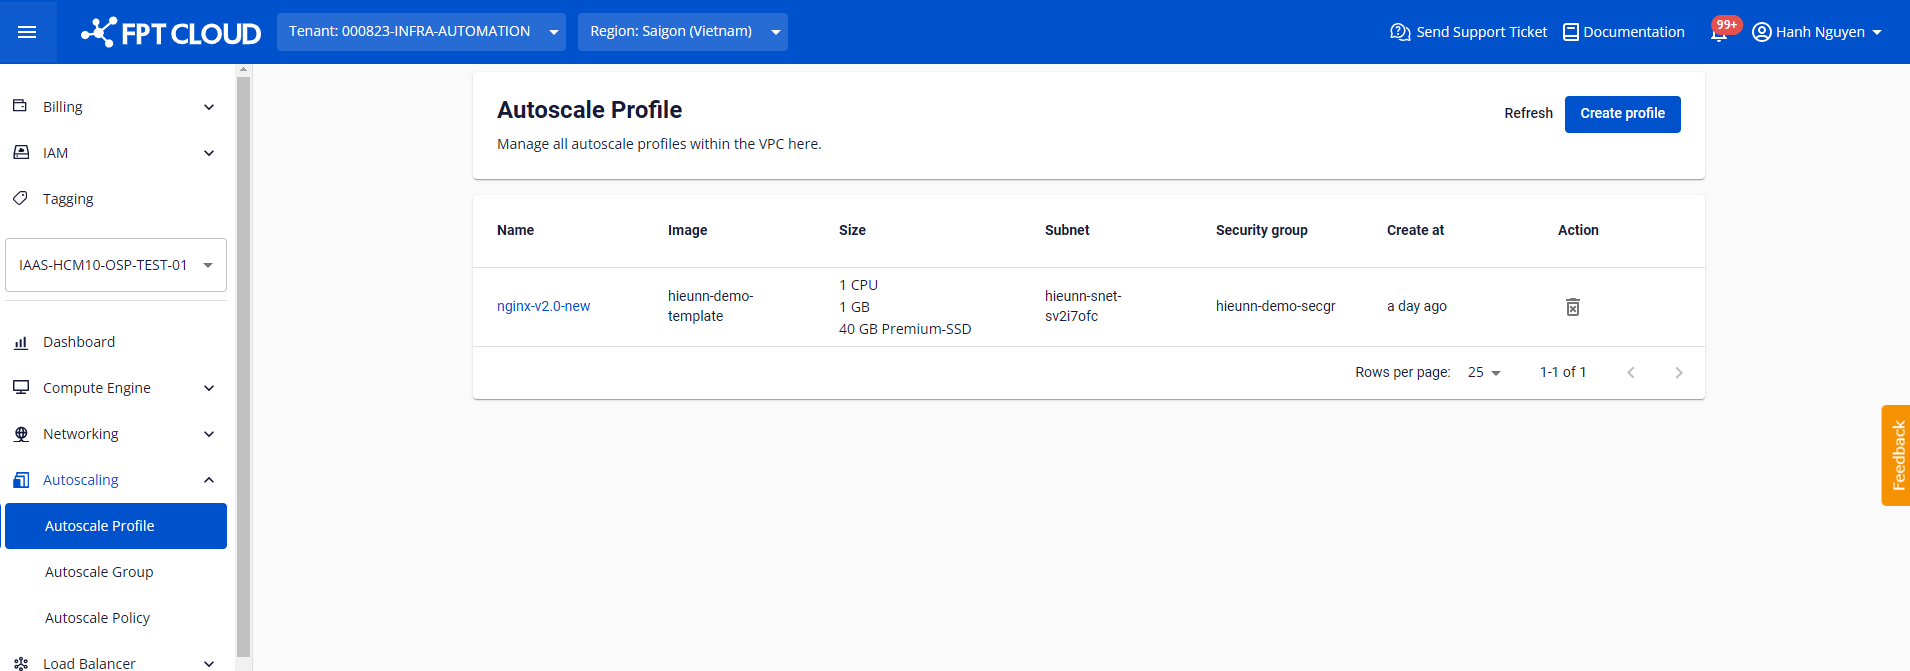Click the Refresh button

pos(1528,114)
